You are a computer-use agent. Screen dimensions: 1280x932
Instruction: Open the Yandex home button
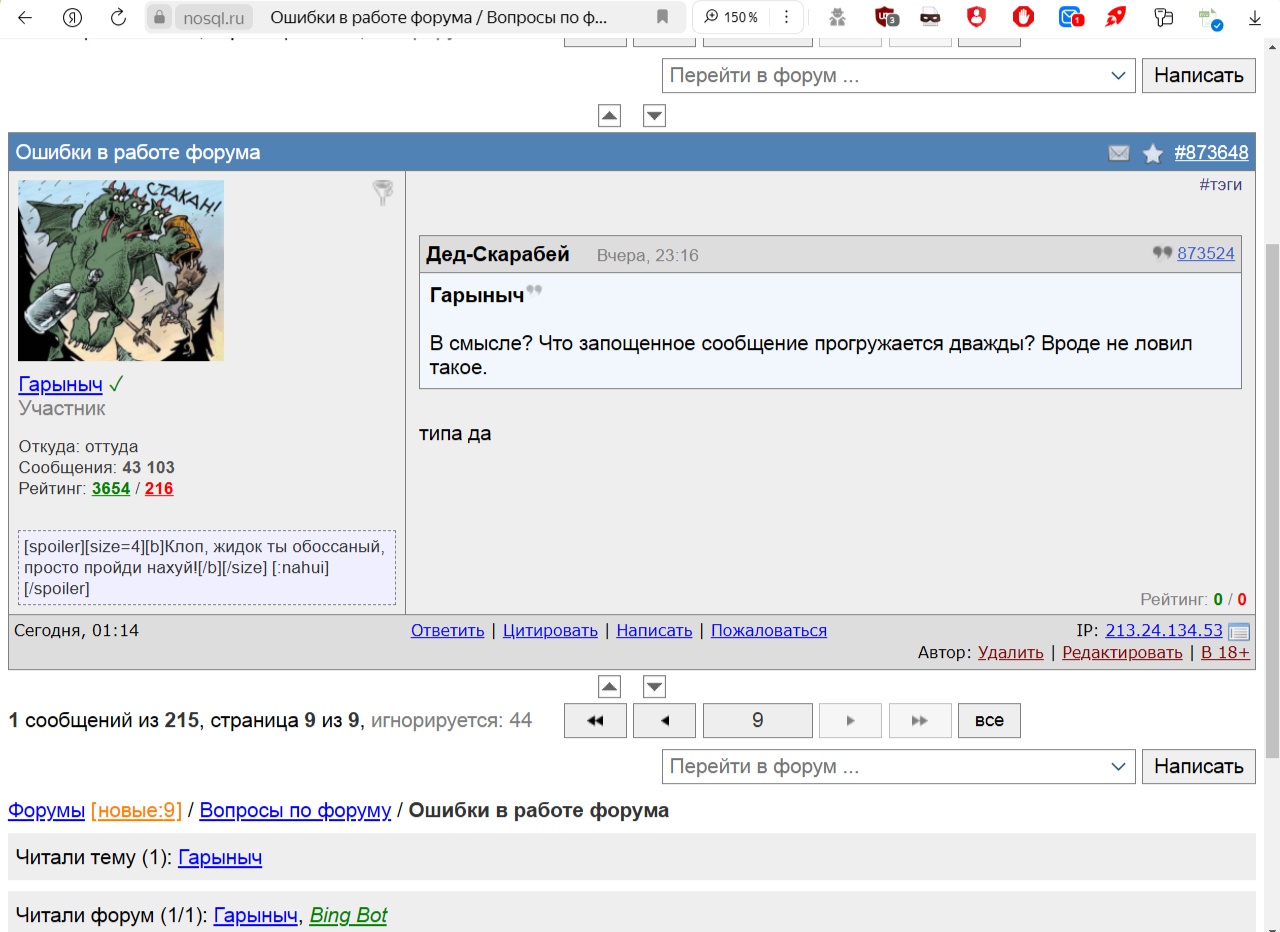(x=72, y=17)
